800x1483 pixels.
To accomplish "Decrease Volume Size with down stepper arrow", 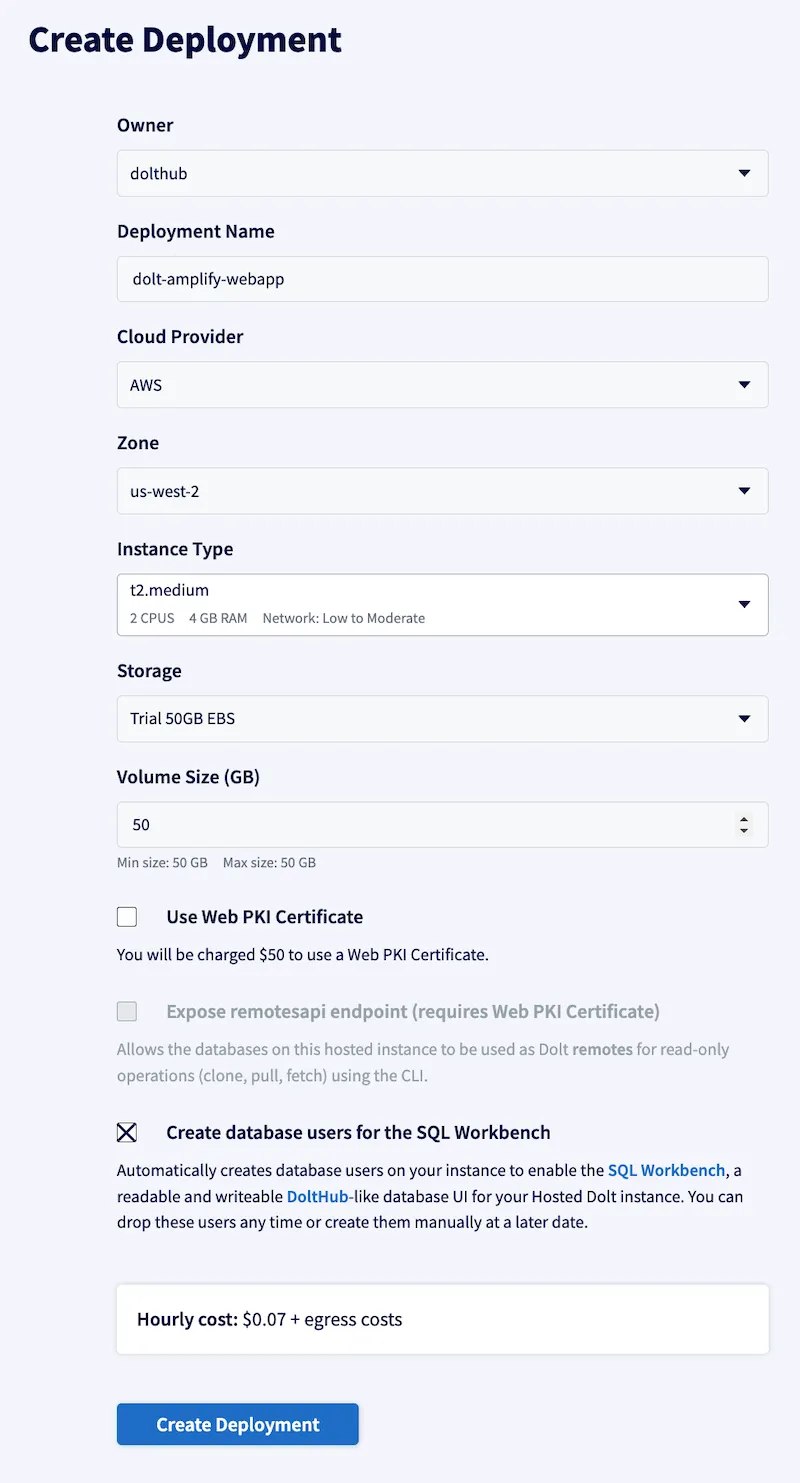I will tap(744, 831).
